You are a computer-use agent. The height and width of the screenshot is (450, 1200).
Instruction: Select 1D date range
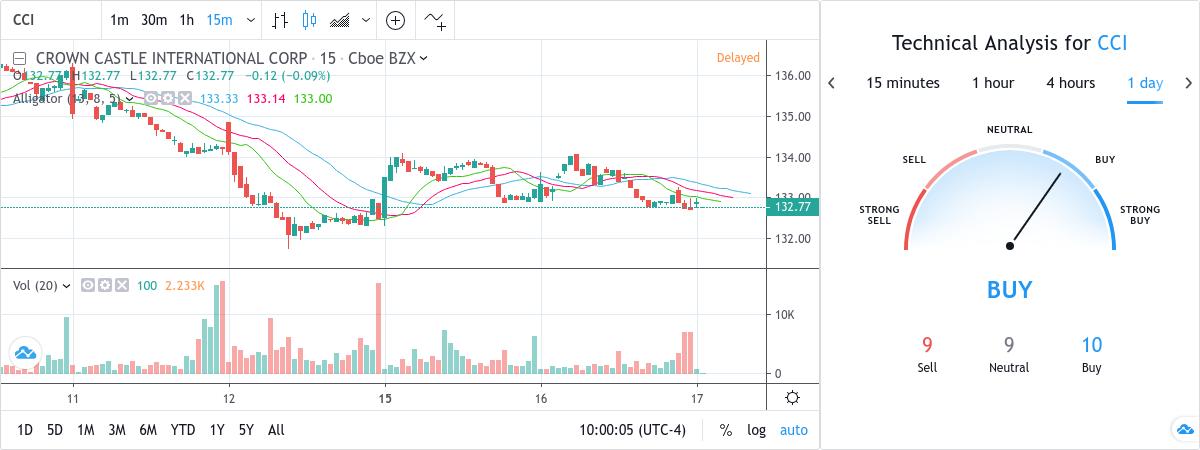point(25,430)
